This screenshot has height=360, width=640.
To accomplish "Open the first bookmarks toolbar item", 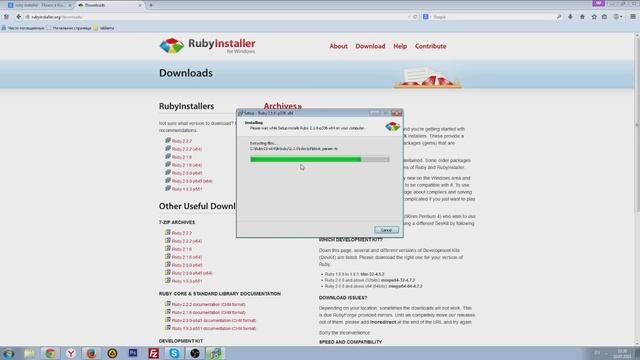I will click(x=23, y=28).
